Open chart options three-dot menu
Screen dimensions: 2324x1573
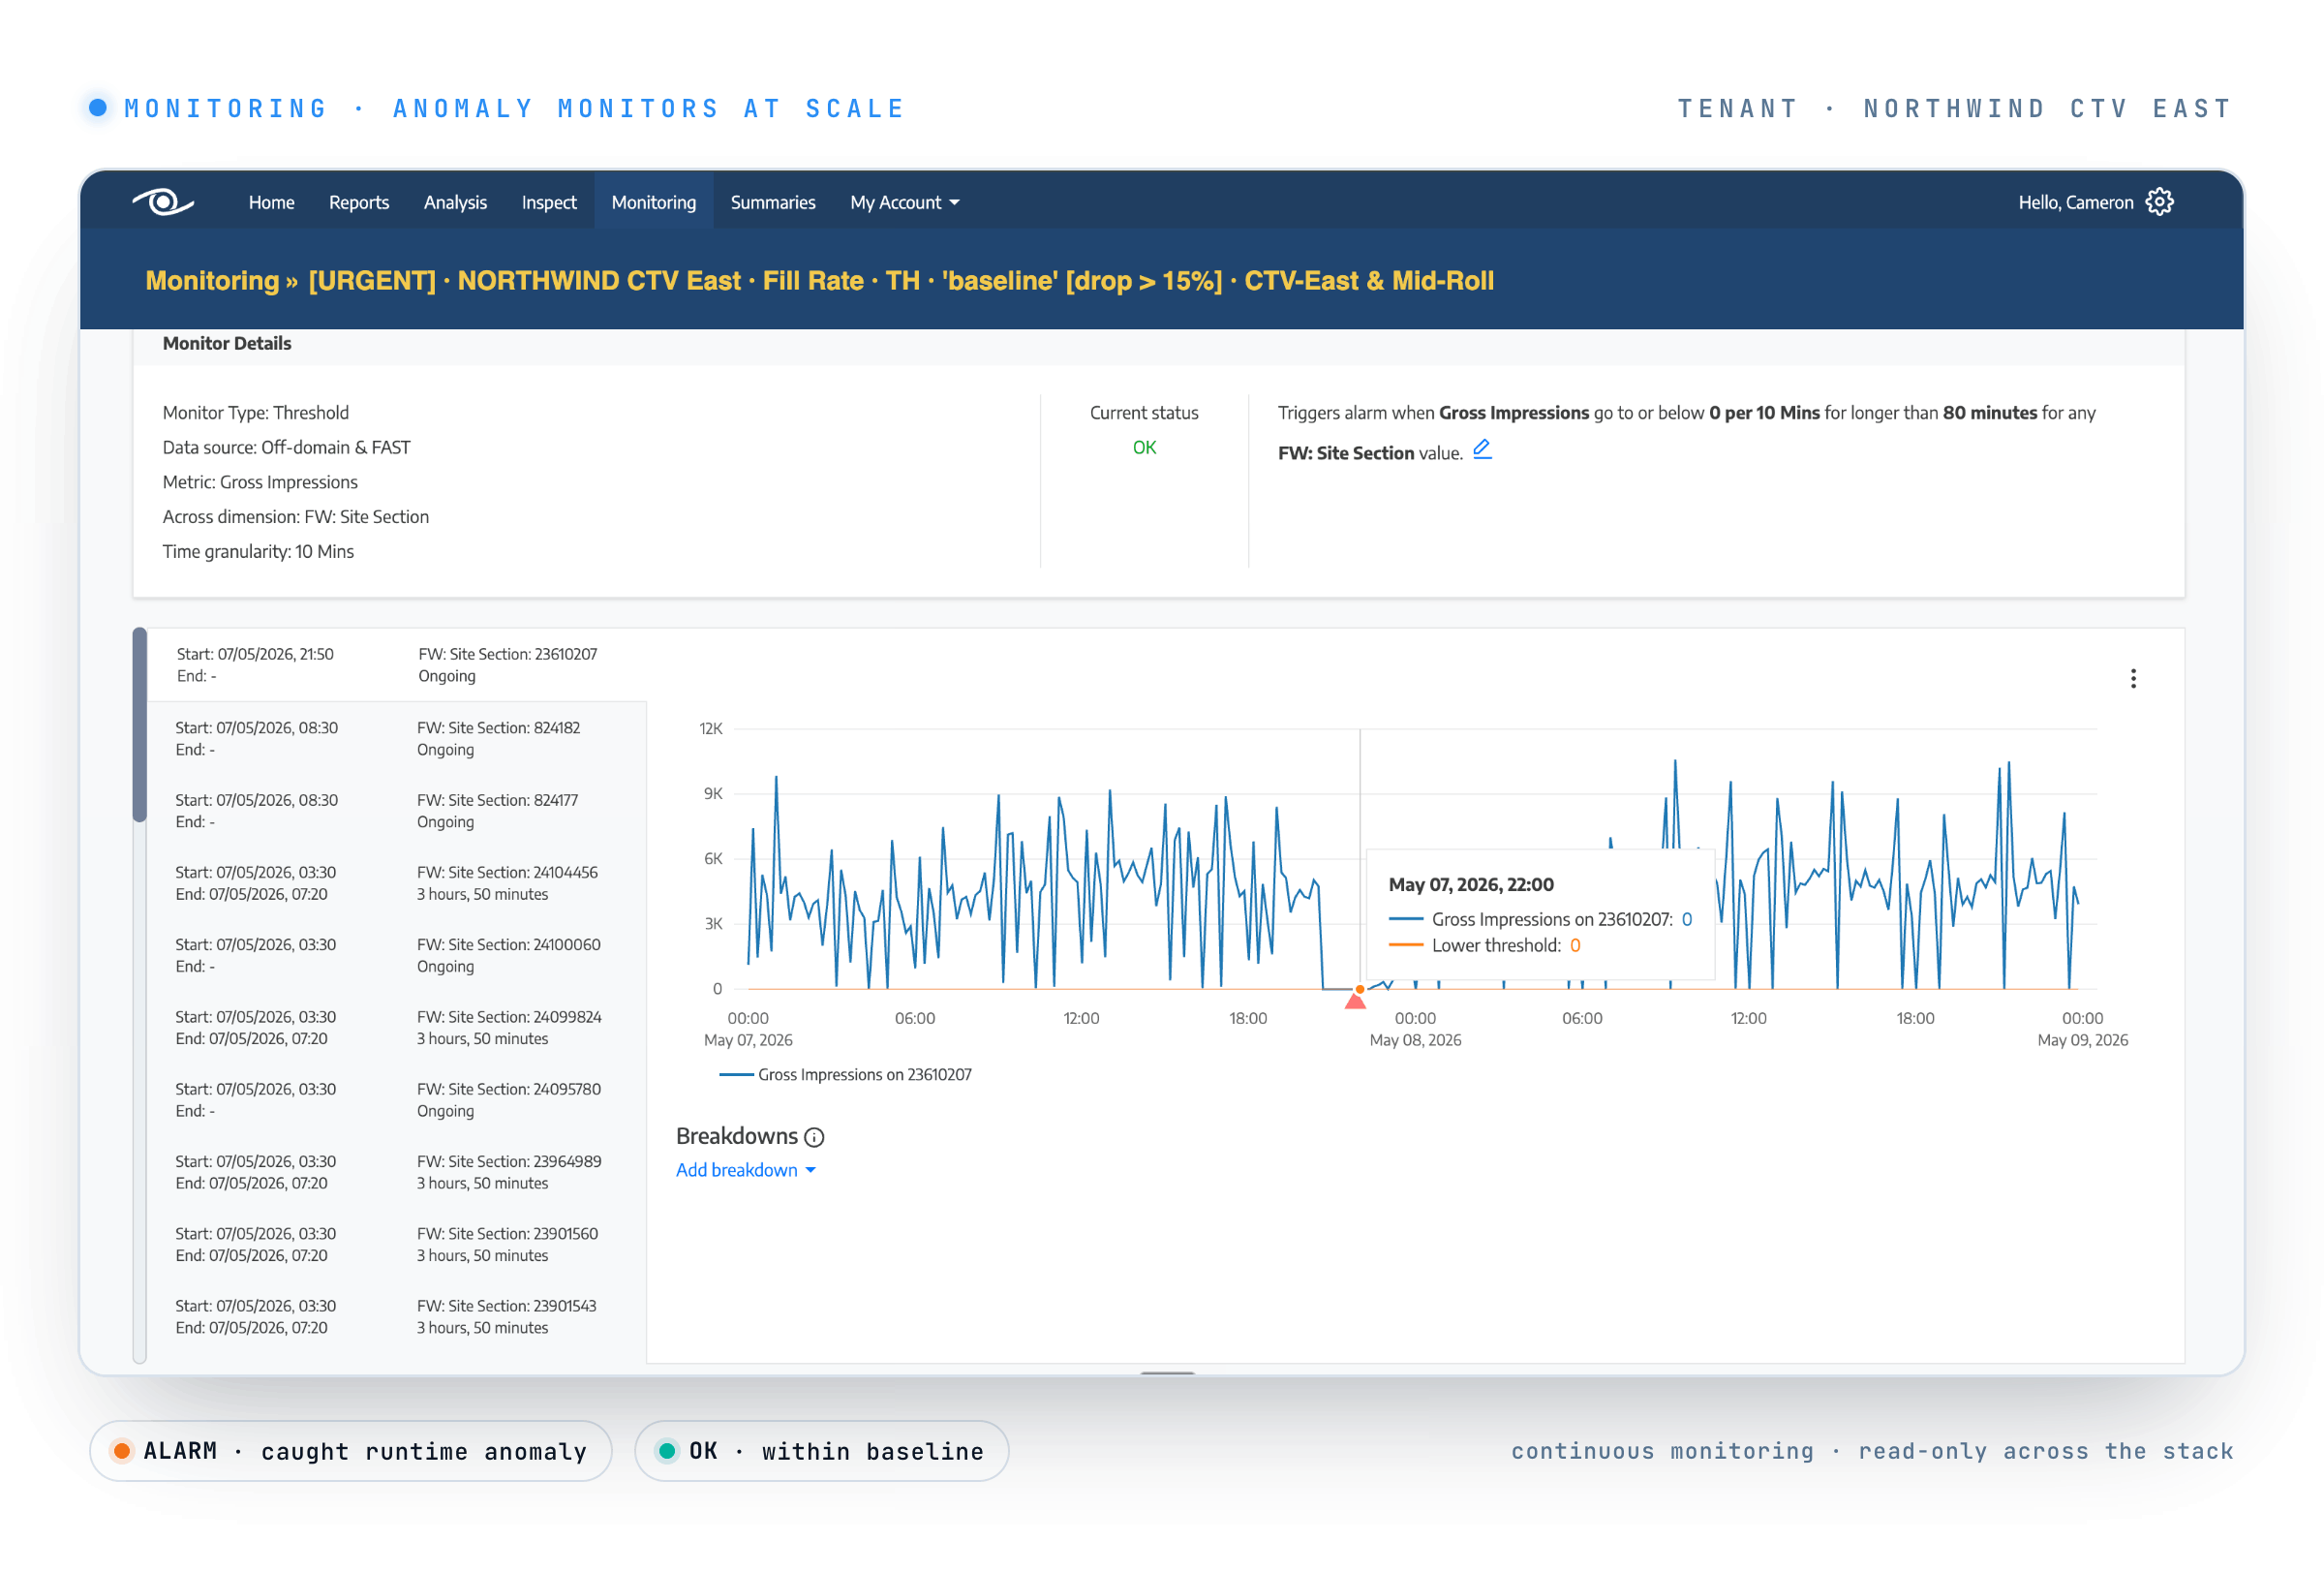tap(2133, 679)
